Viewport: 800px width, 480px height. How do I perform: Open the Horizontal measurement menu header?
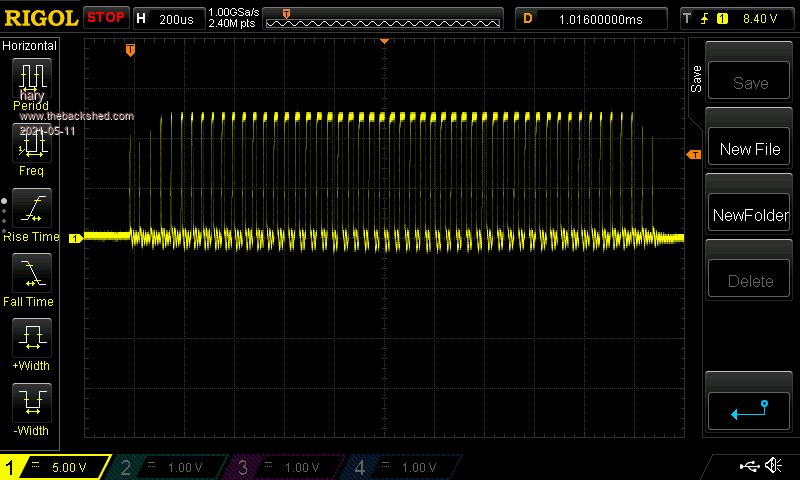coord(31,46)
